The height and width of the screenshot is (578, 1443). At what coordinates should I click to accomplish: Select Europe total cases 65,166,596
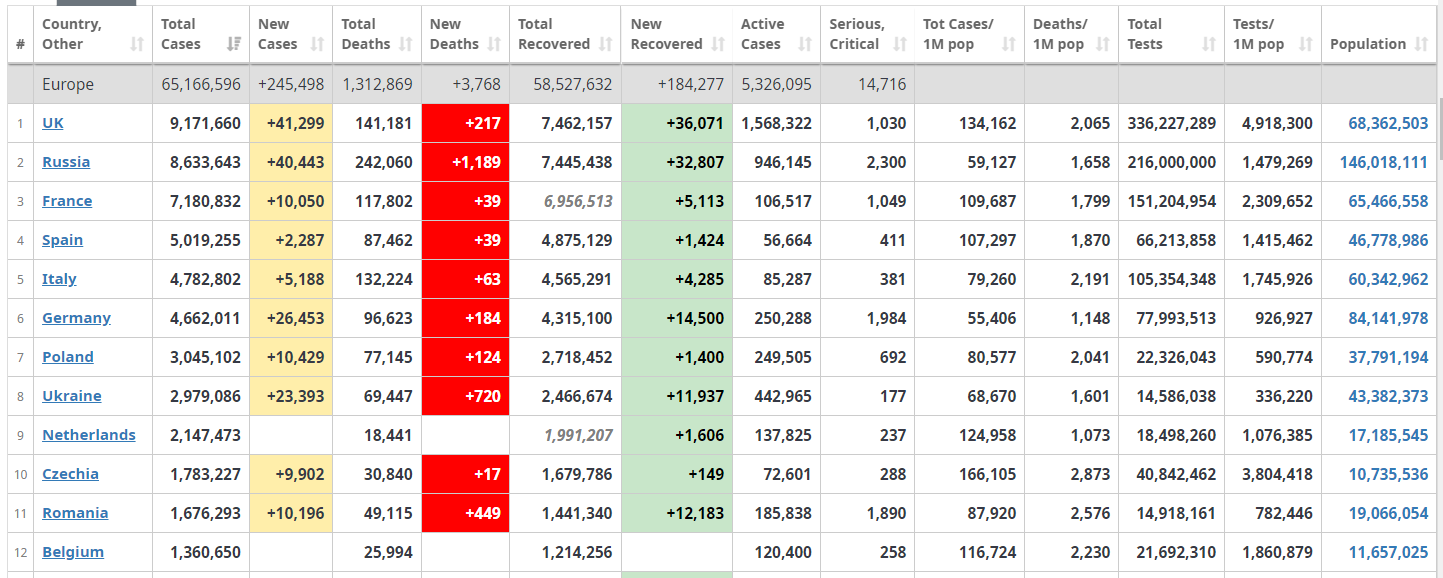201,84
